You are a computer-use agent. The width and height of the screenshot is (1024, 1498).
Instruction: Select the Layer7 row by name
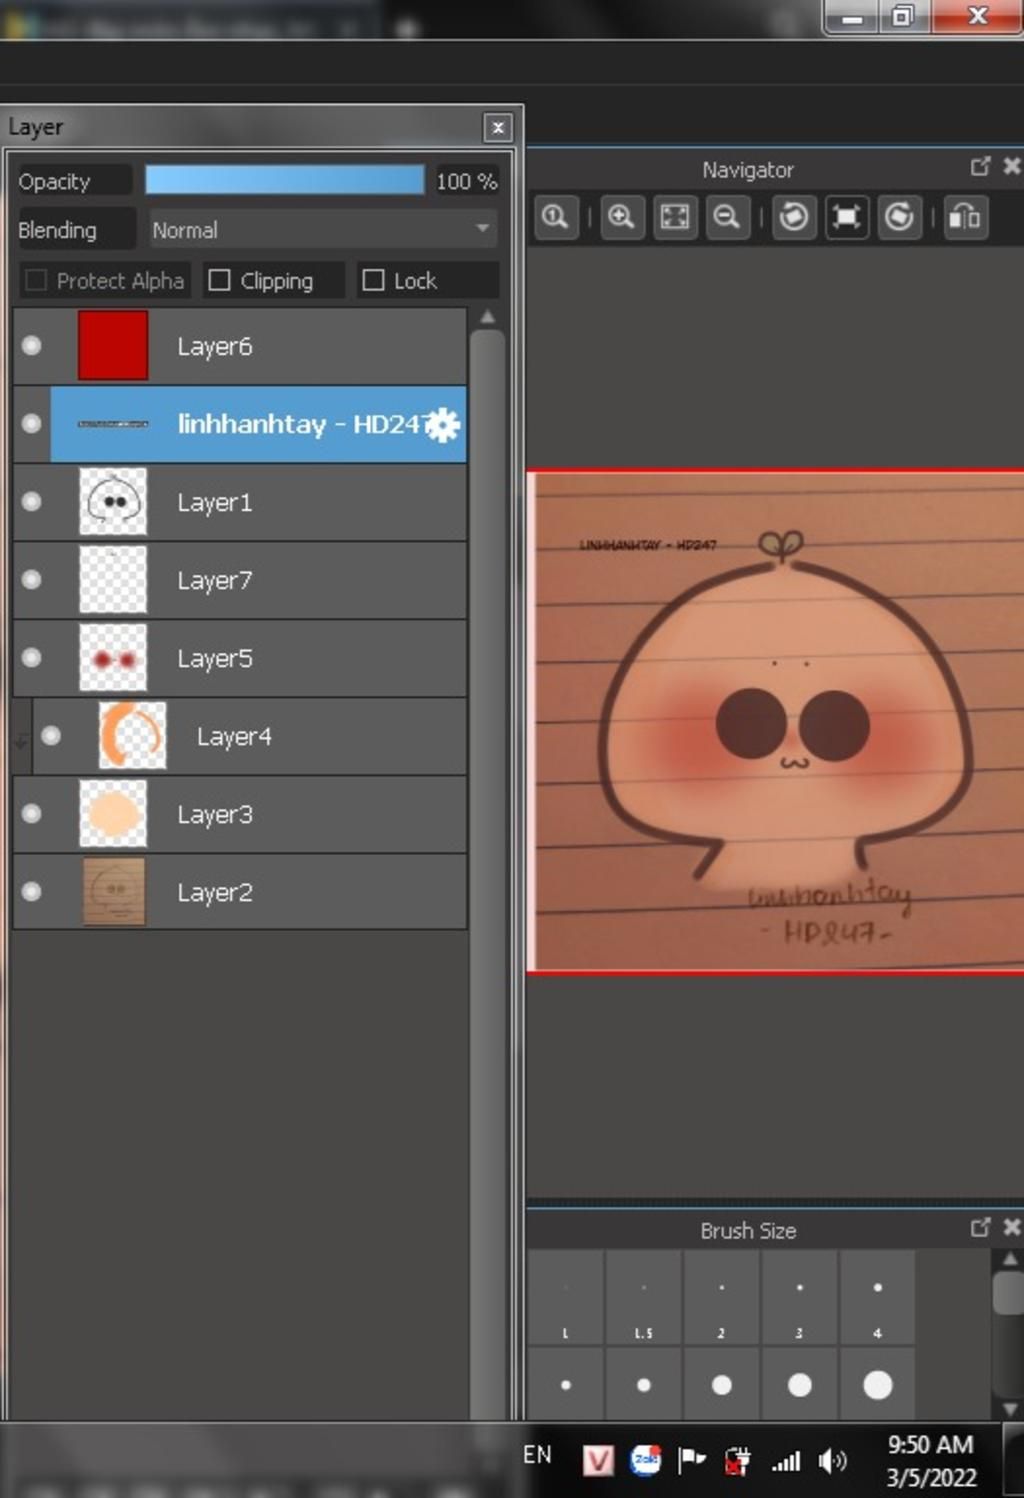[215, 580]
